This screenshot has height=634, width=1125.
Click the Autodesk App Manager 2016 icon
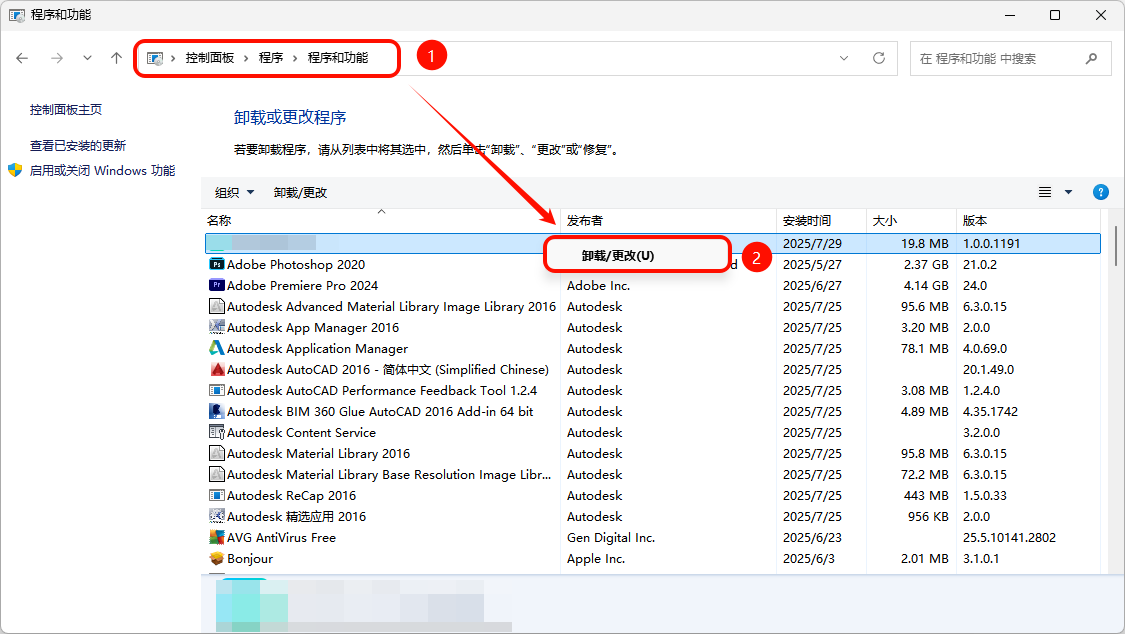coord(217,327)
